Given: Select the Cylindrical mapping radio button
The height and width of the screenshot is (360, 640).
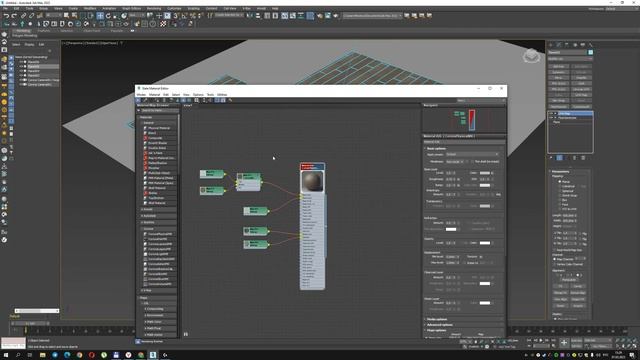Looking at the screenshot, I should pyautogui.click(x=560, y=186).
